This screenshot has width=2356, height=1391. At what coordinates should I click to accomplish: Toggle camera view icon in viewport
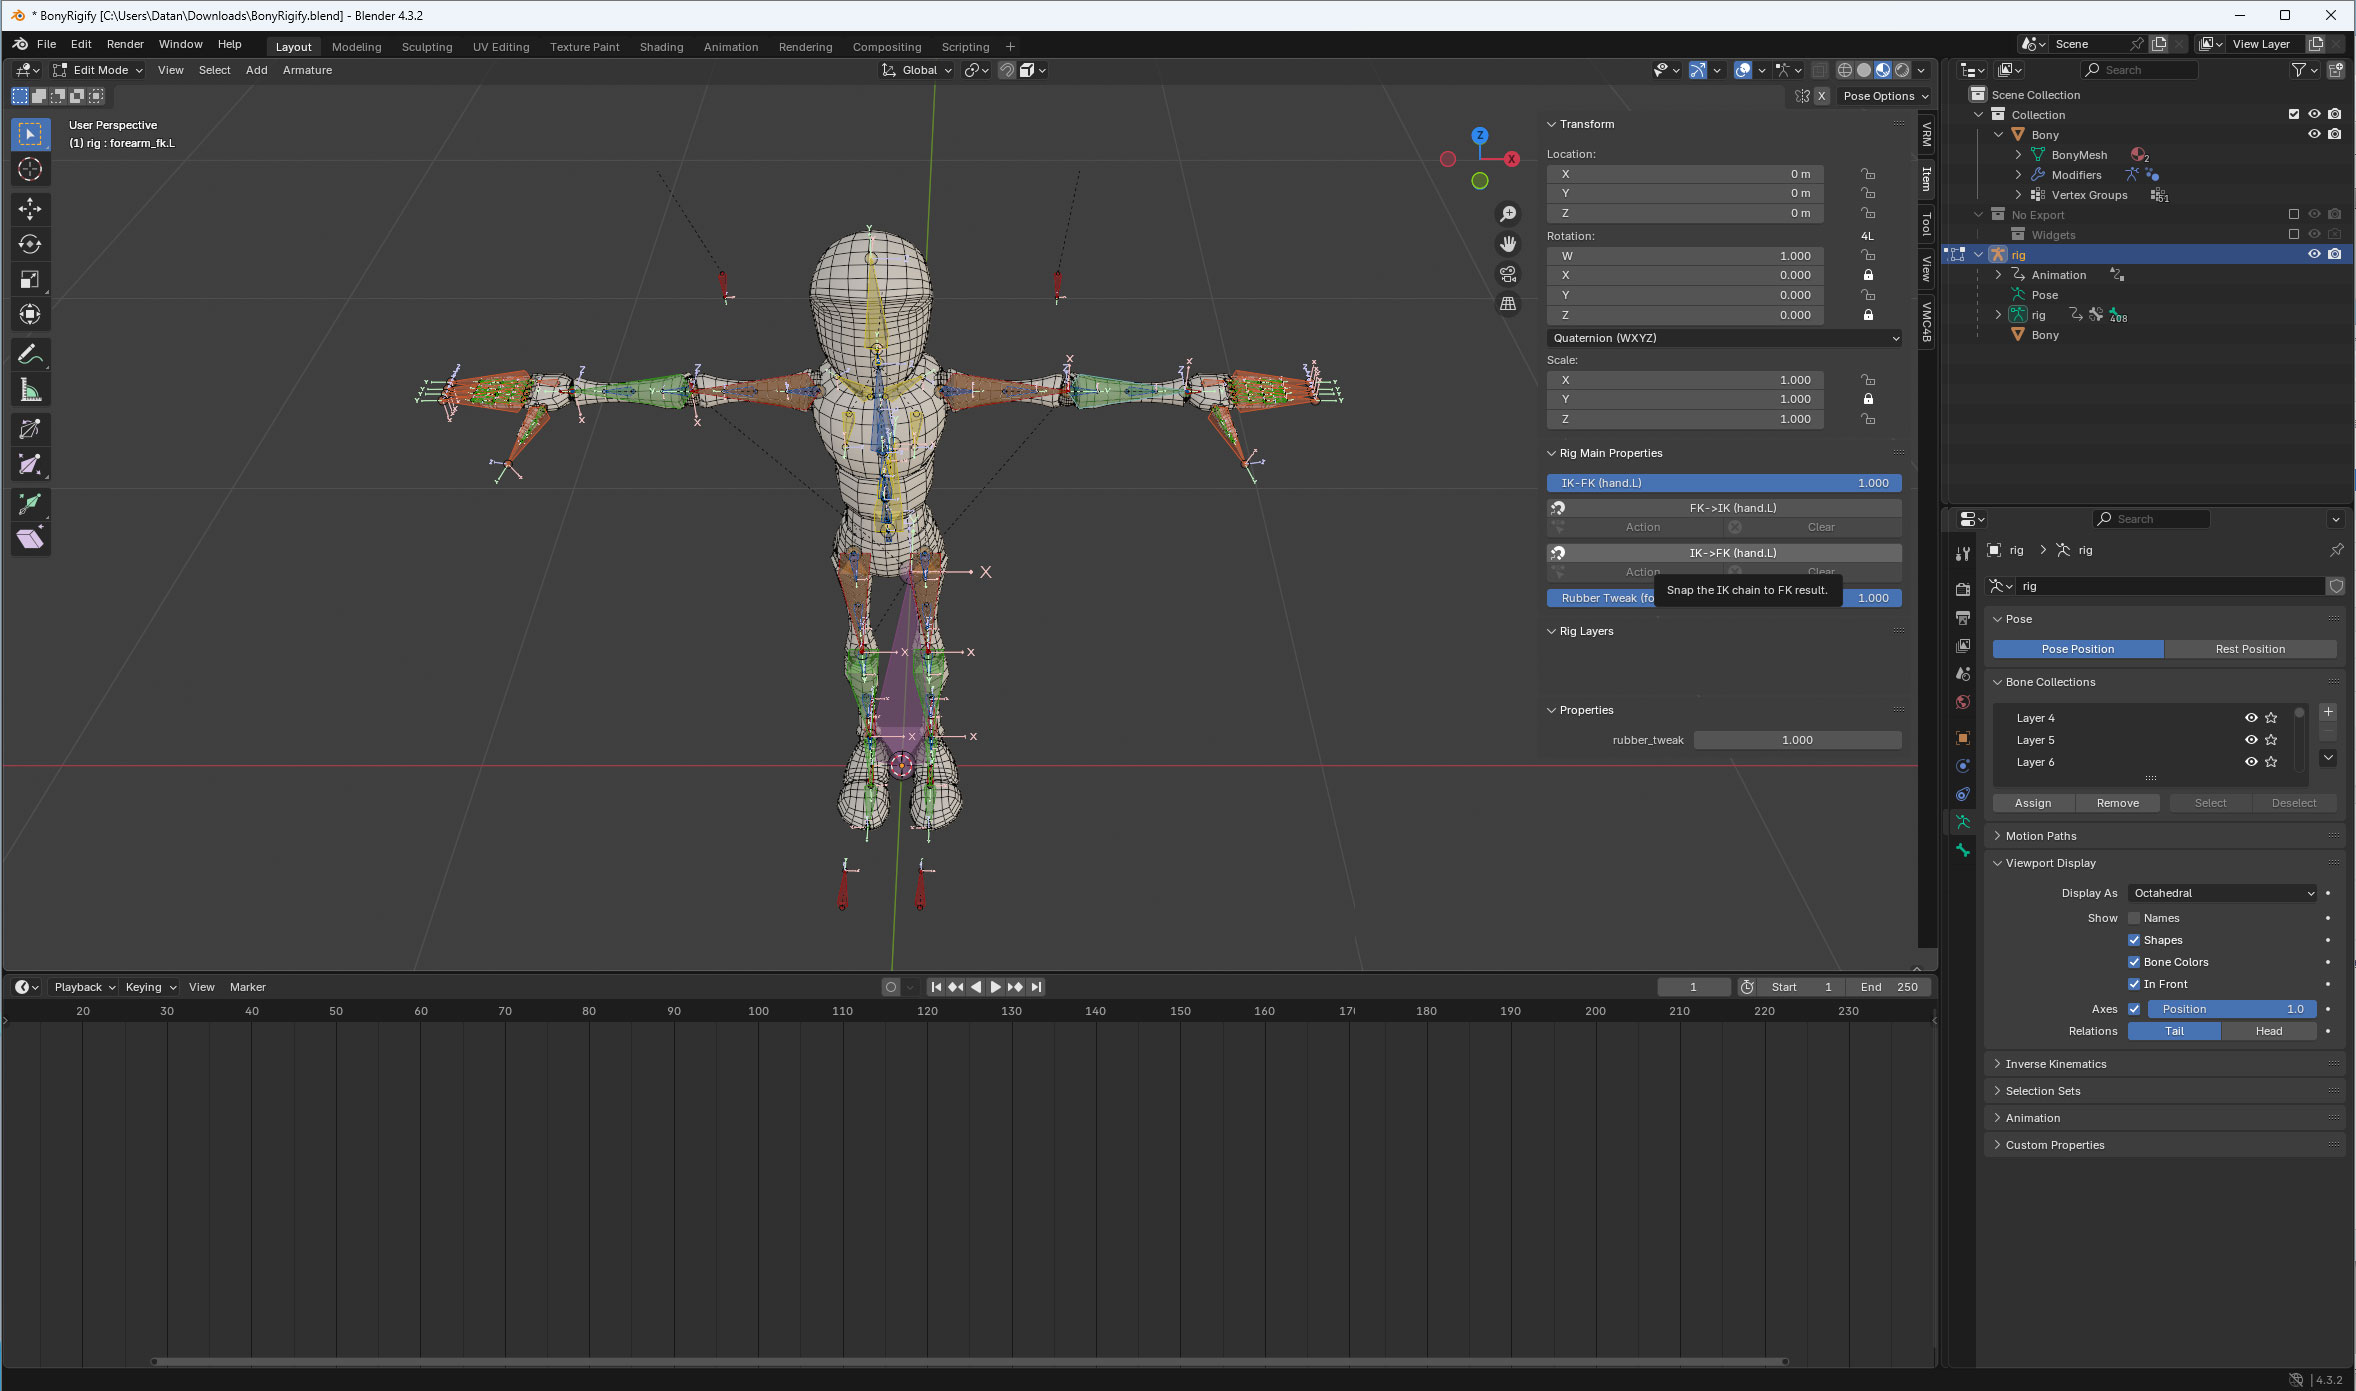(1508, 274)
